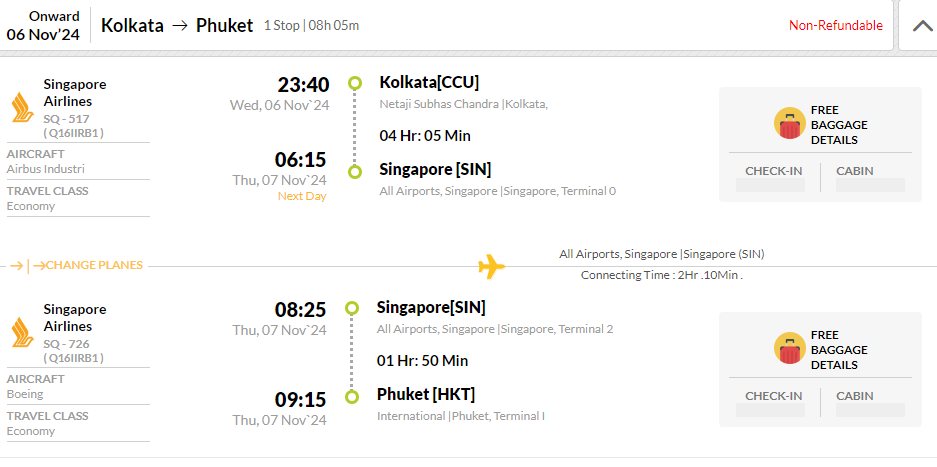Image resolution: width=937 pixels, height=467 pixels.
Task: Click the Singapore departure dot at 08:25
Action: pyautogui.click(x=353, y=309)
